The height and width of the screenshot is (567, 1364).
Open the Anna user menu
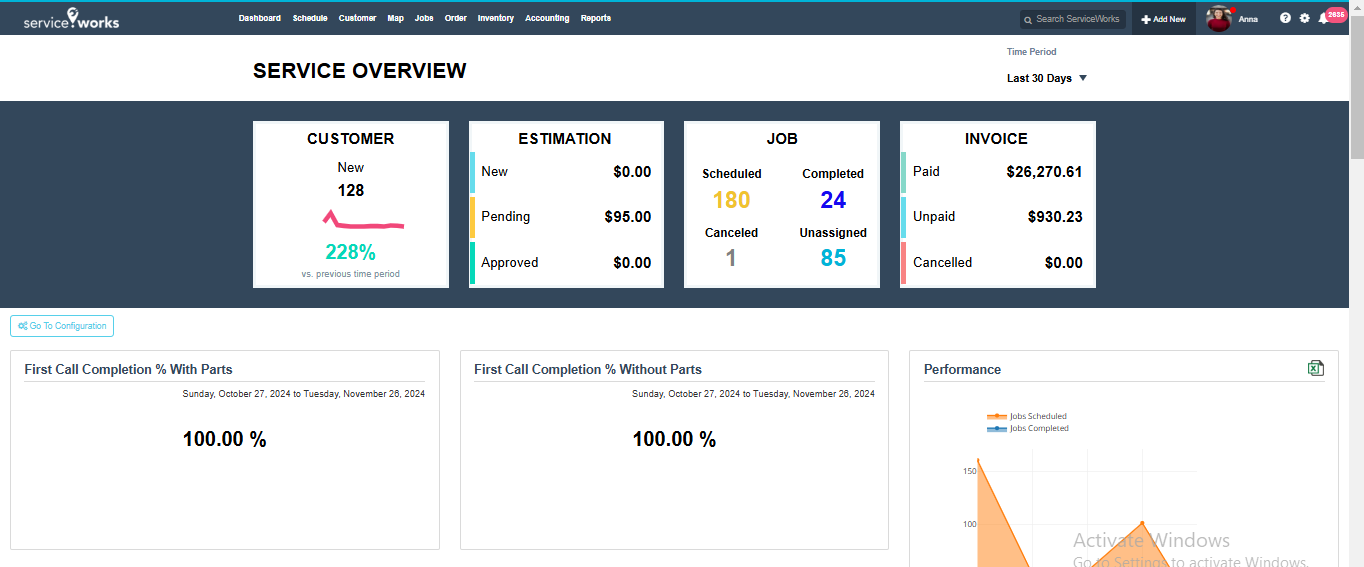pos(1248,19)
